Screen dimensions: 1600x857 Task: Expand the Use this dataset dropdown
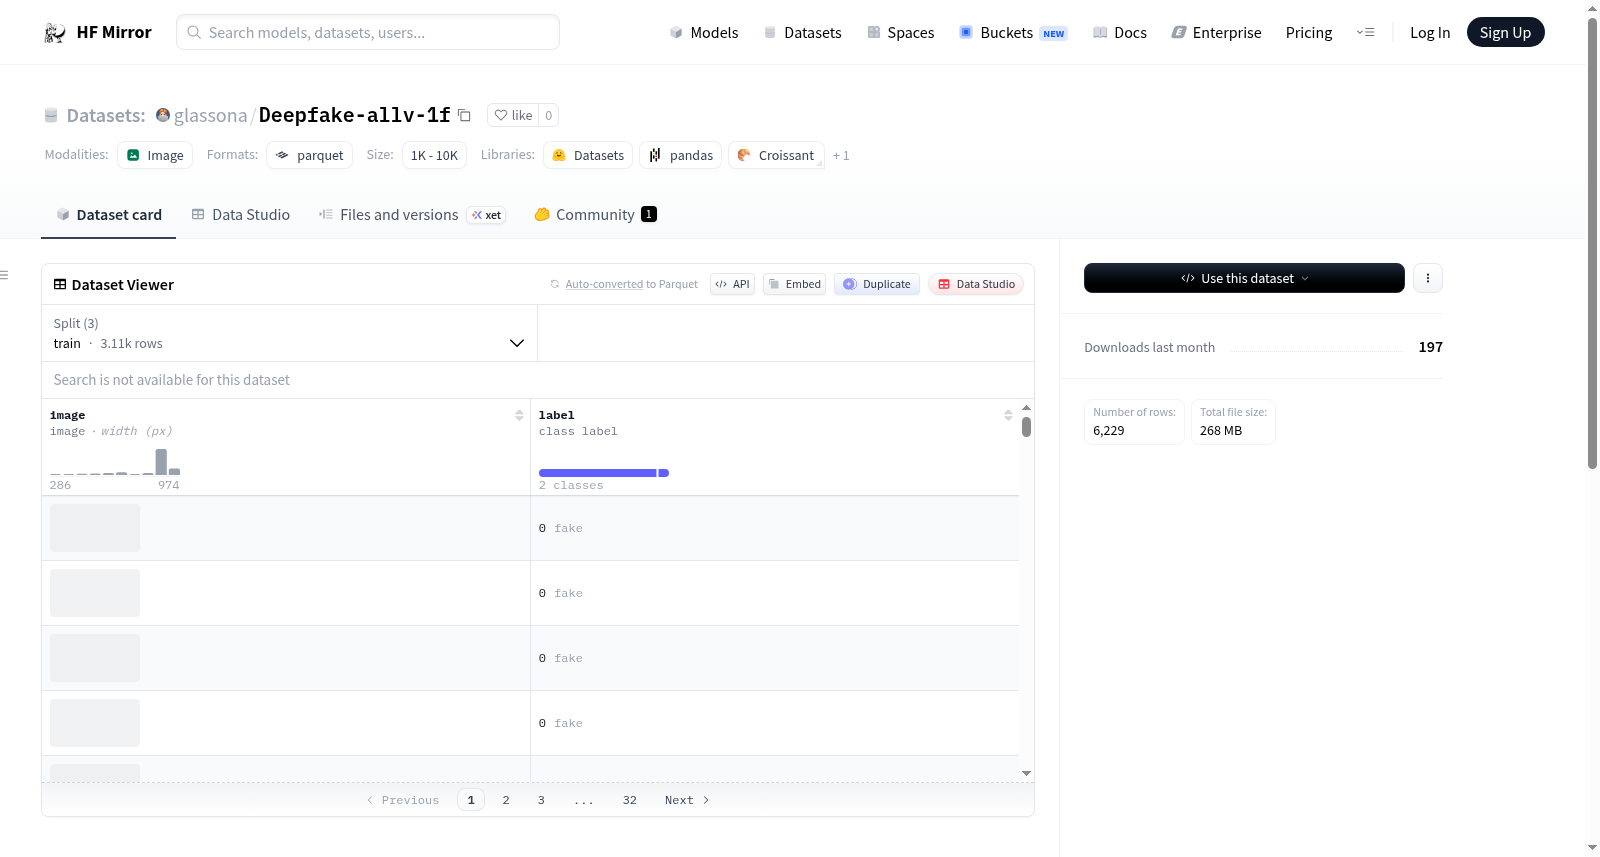tap(1244, 278)
